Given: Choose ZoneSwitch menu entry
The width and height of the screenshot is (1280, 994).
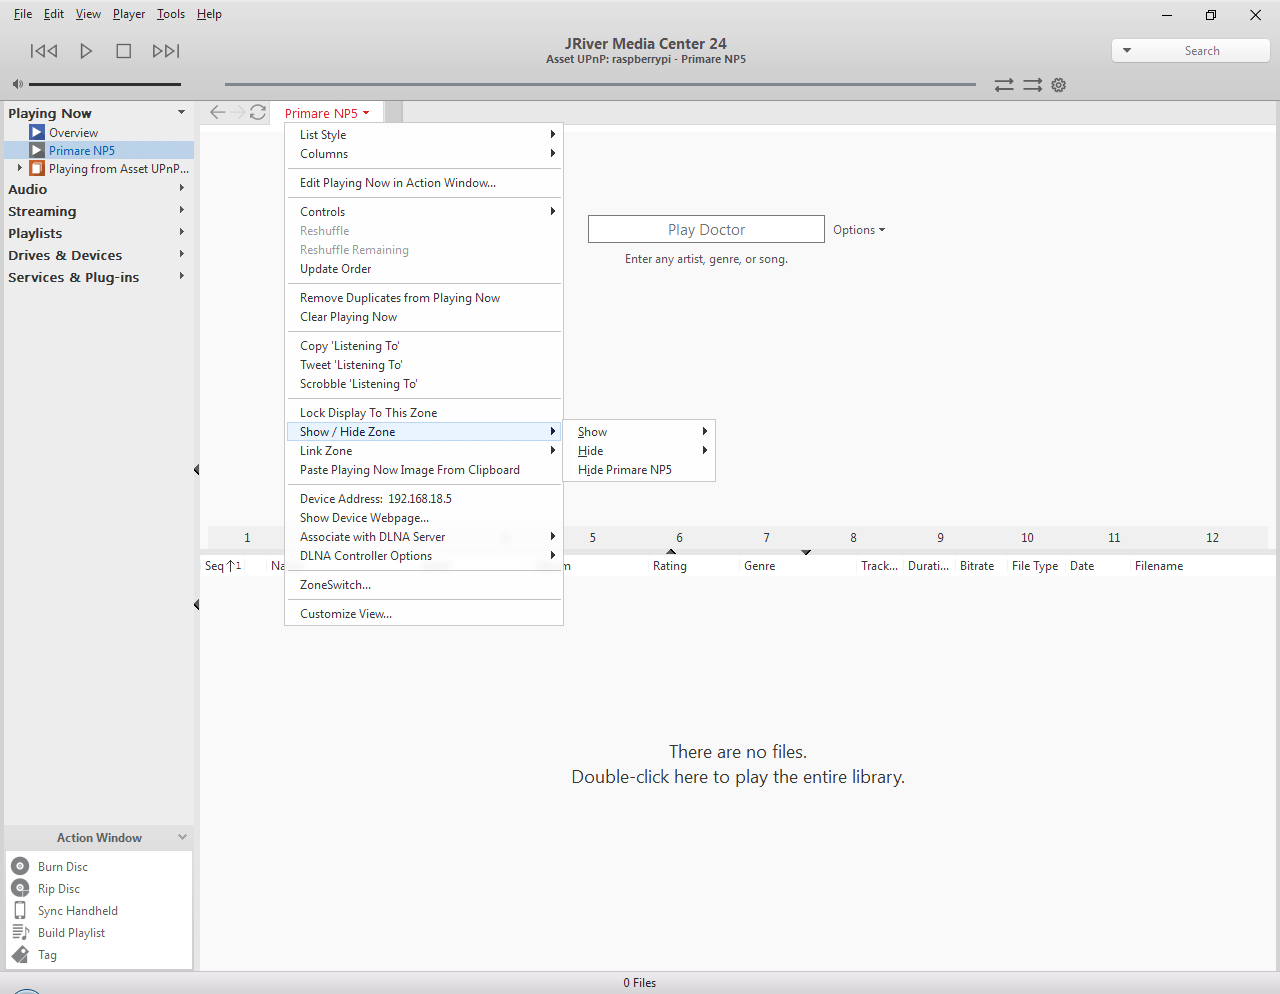Looking at the screenshot, I should click(x=424, y=584).
